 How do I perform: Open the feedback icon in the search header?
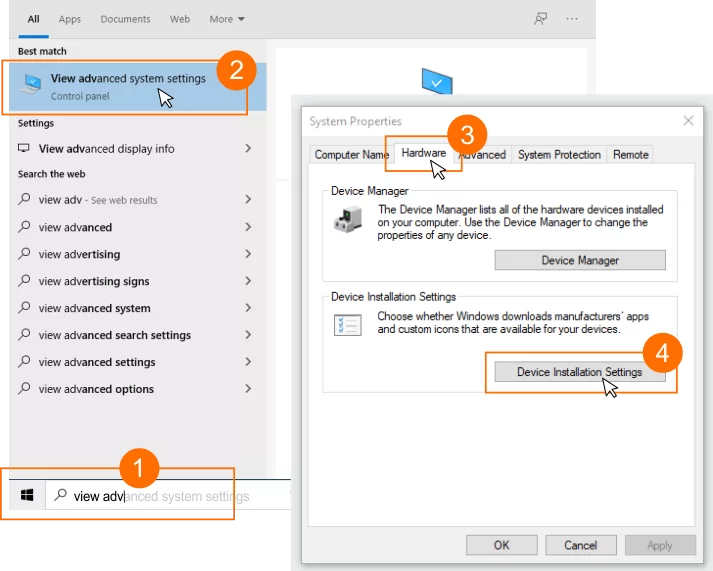pos(540,19)
